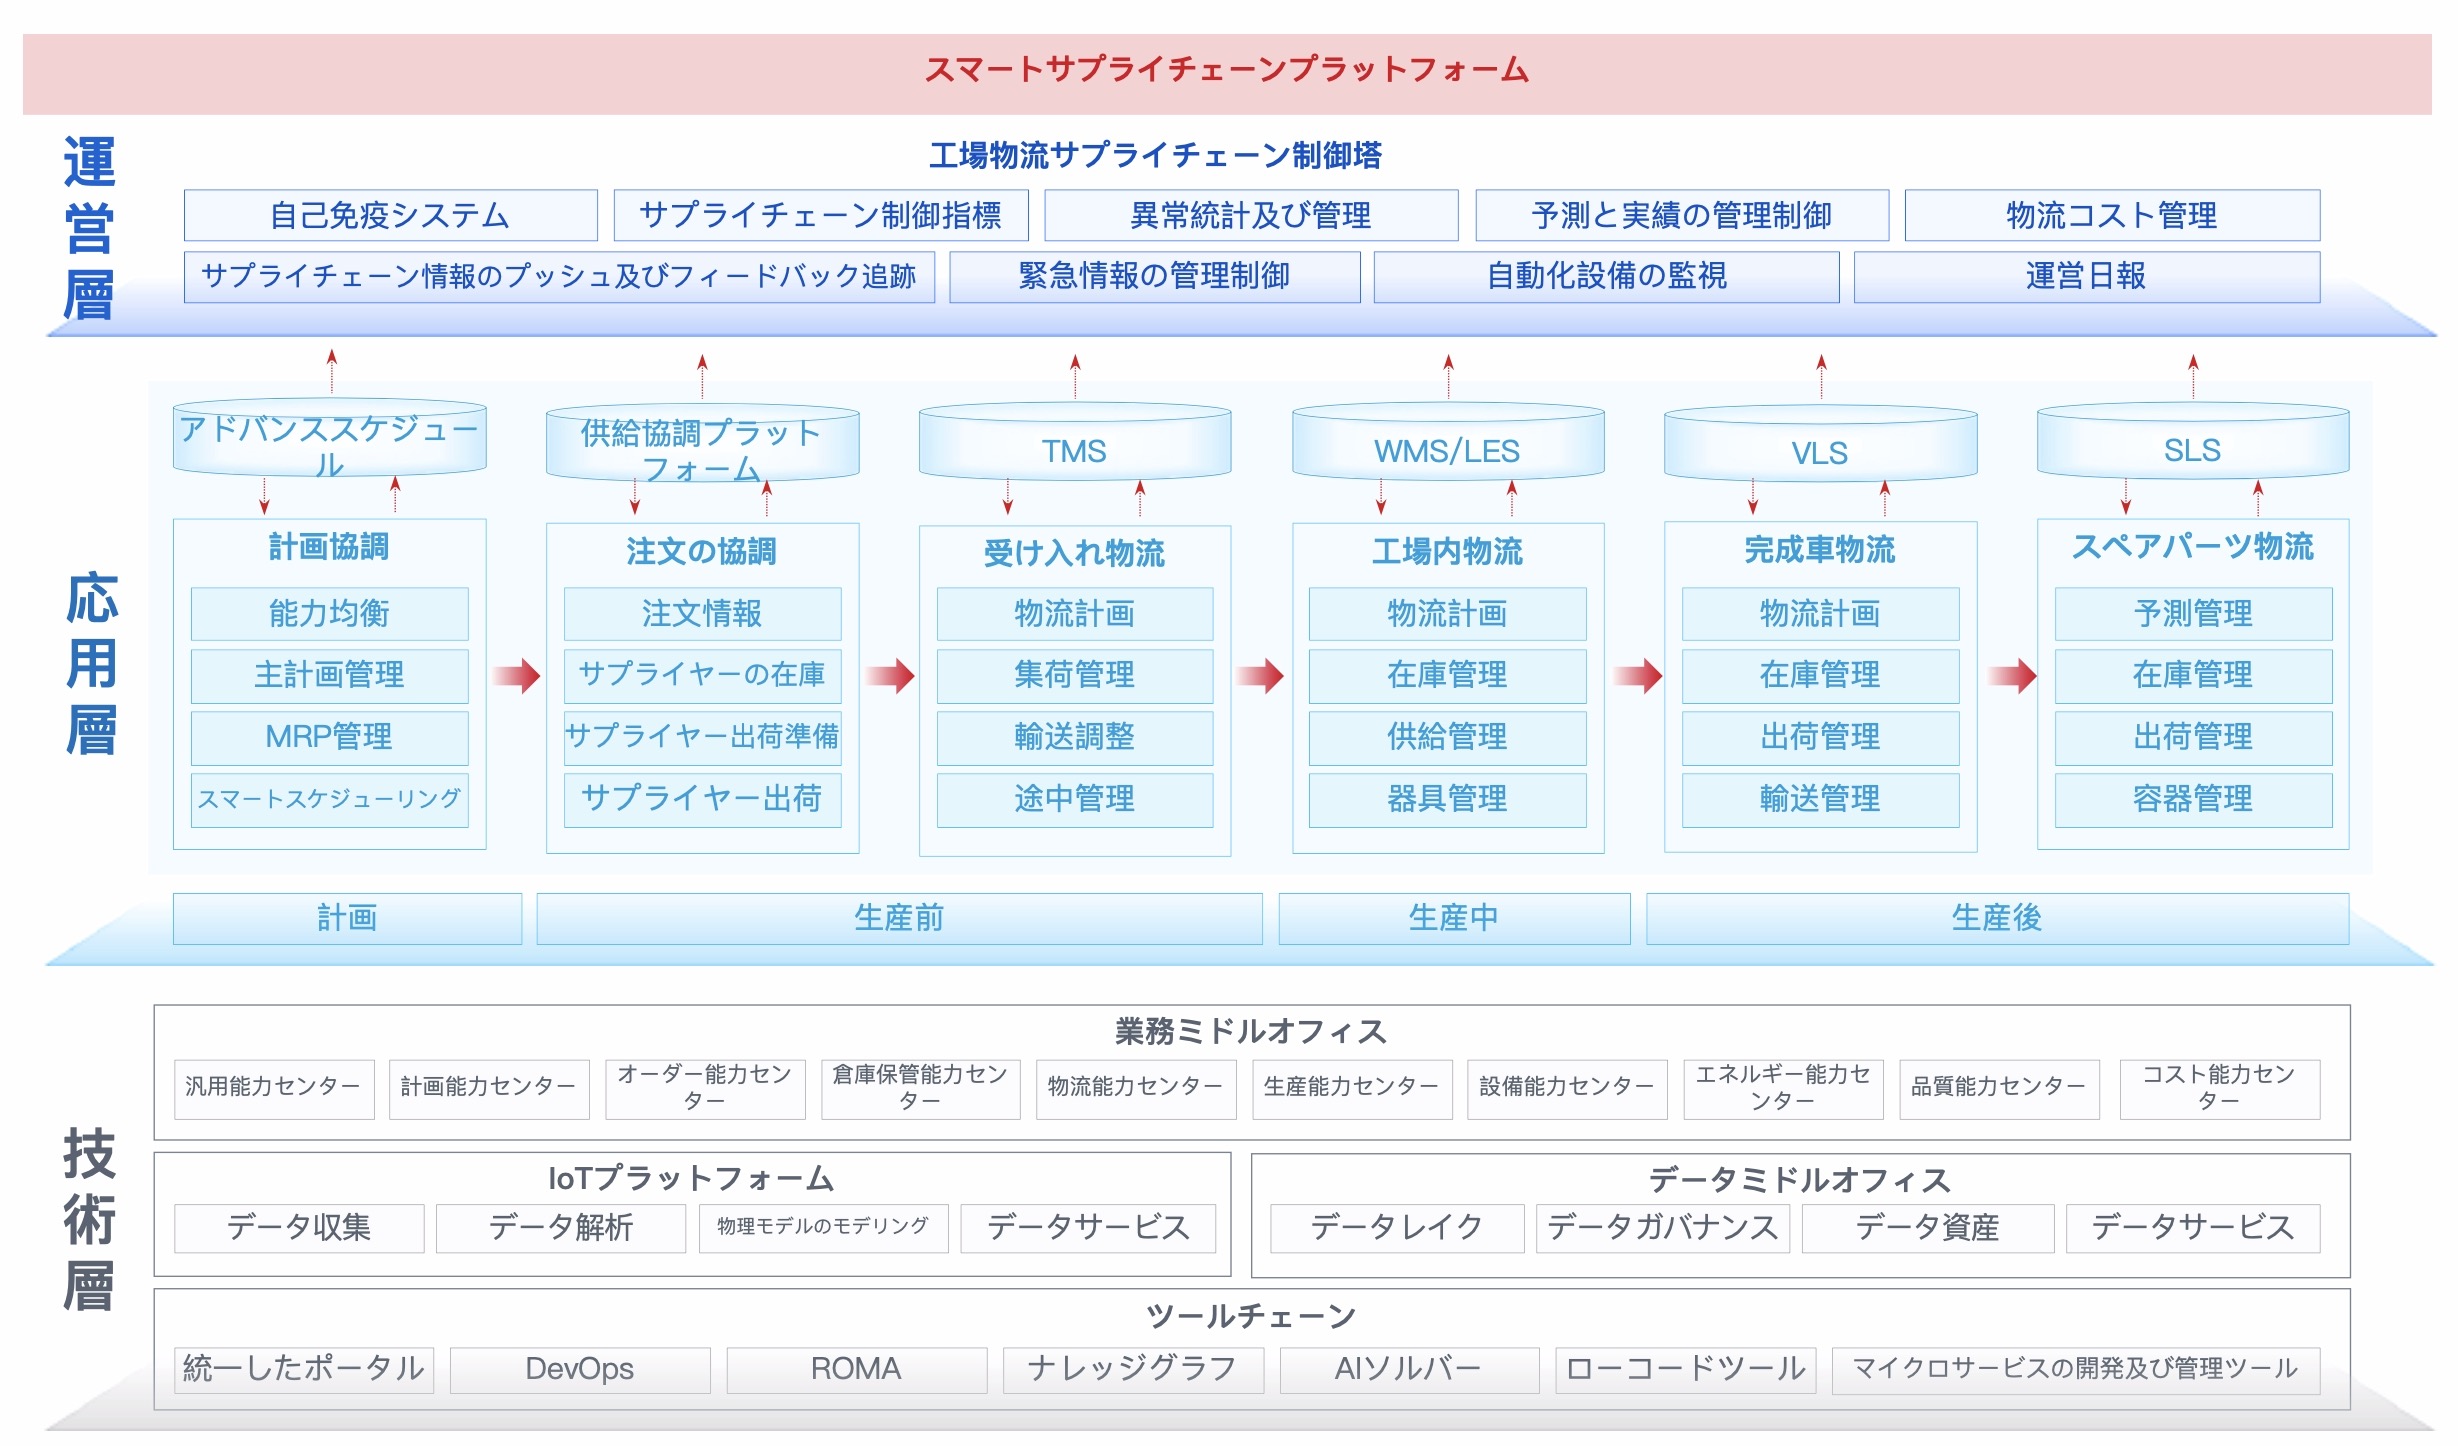
Task: Click ナレッジグラフ box
Action: point(1133,1370)
